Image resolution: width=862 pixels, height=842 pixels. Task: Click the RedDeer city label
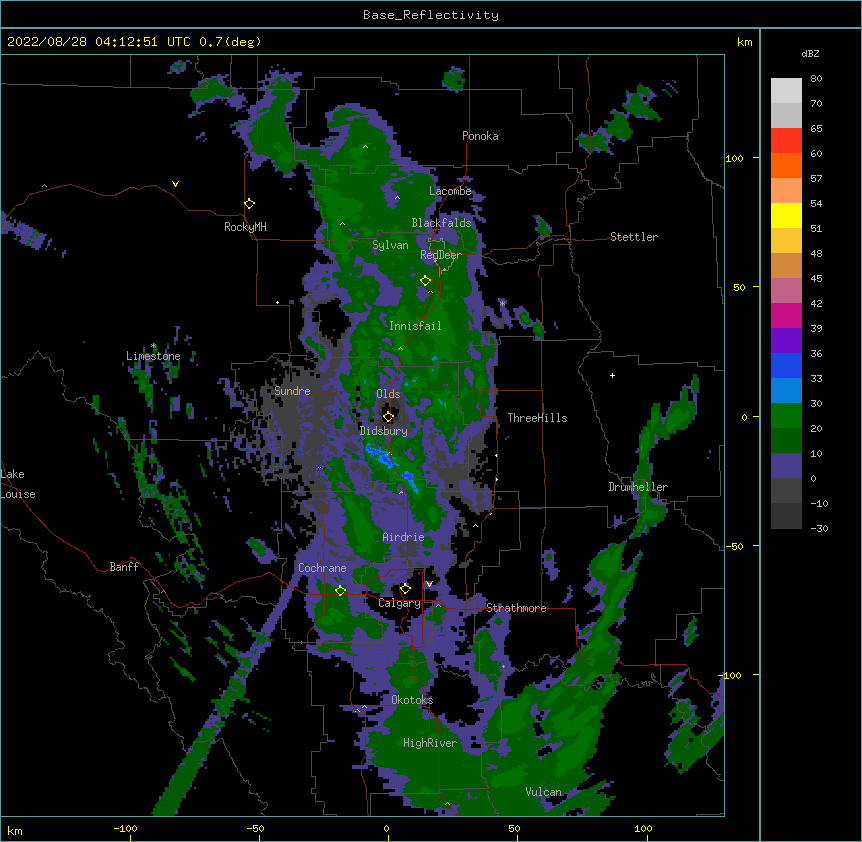coord(441,255)
